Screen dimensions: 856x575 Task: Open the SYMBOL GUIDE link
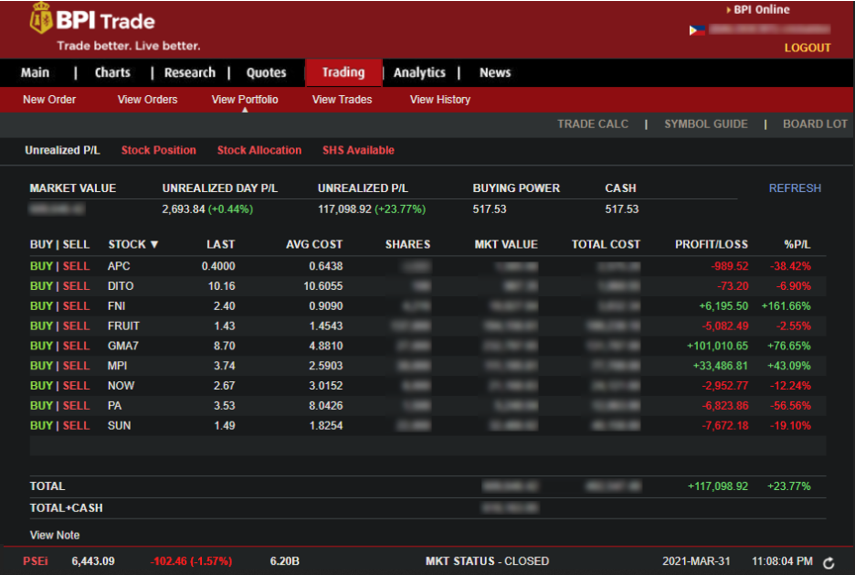click(705, 124)
